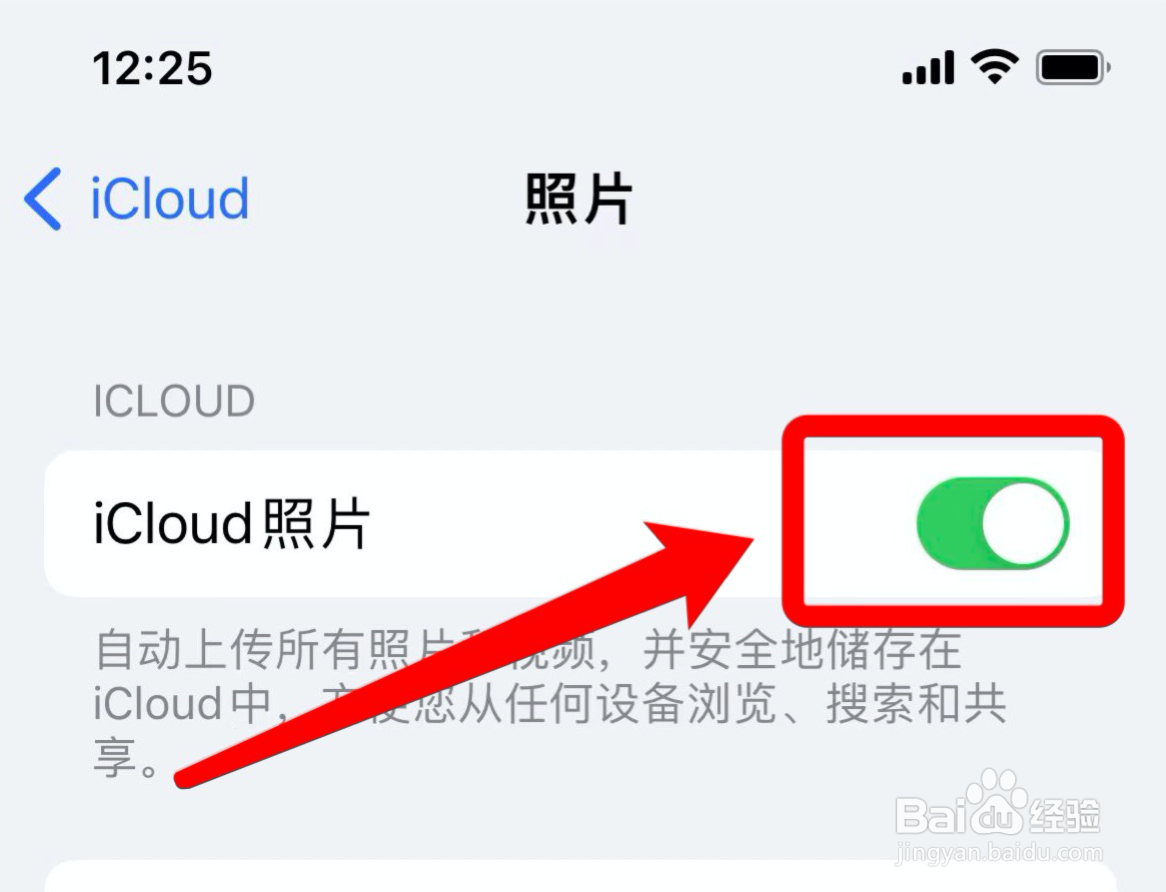Click the 经验 watermark text
This screenshot has height=892, width=1166.
(x=1063, y=816)
